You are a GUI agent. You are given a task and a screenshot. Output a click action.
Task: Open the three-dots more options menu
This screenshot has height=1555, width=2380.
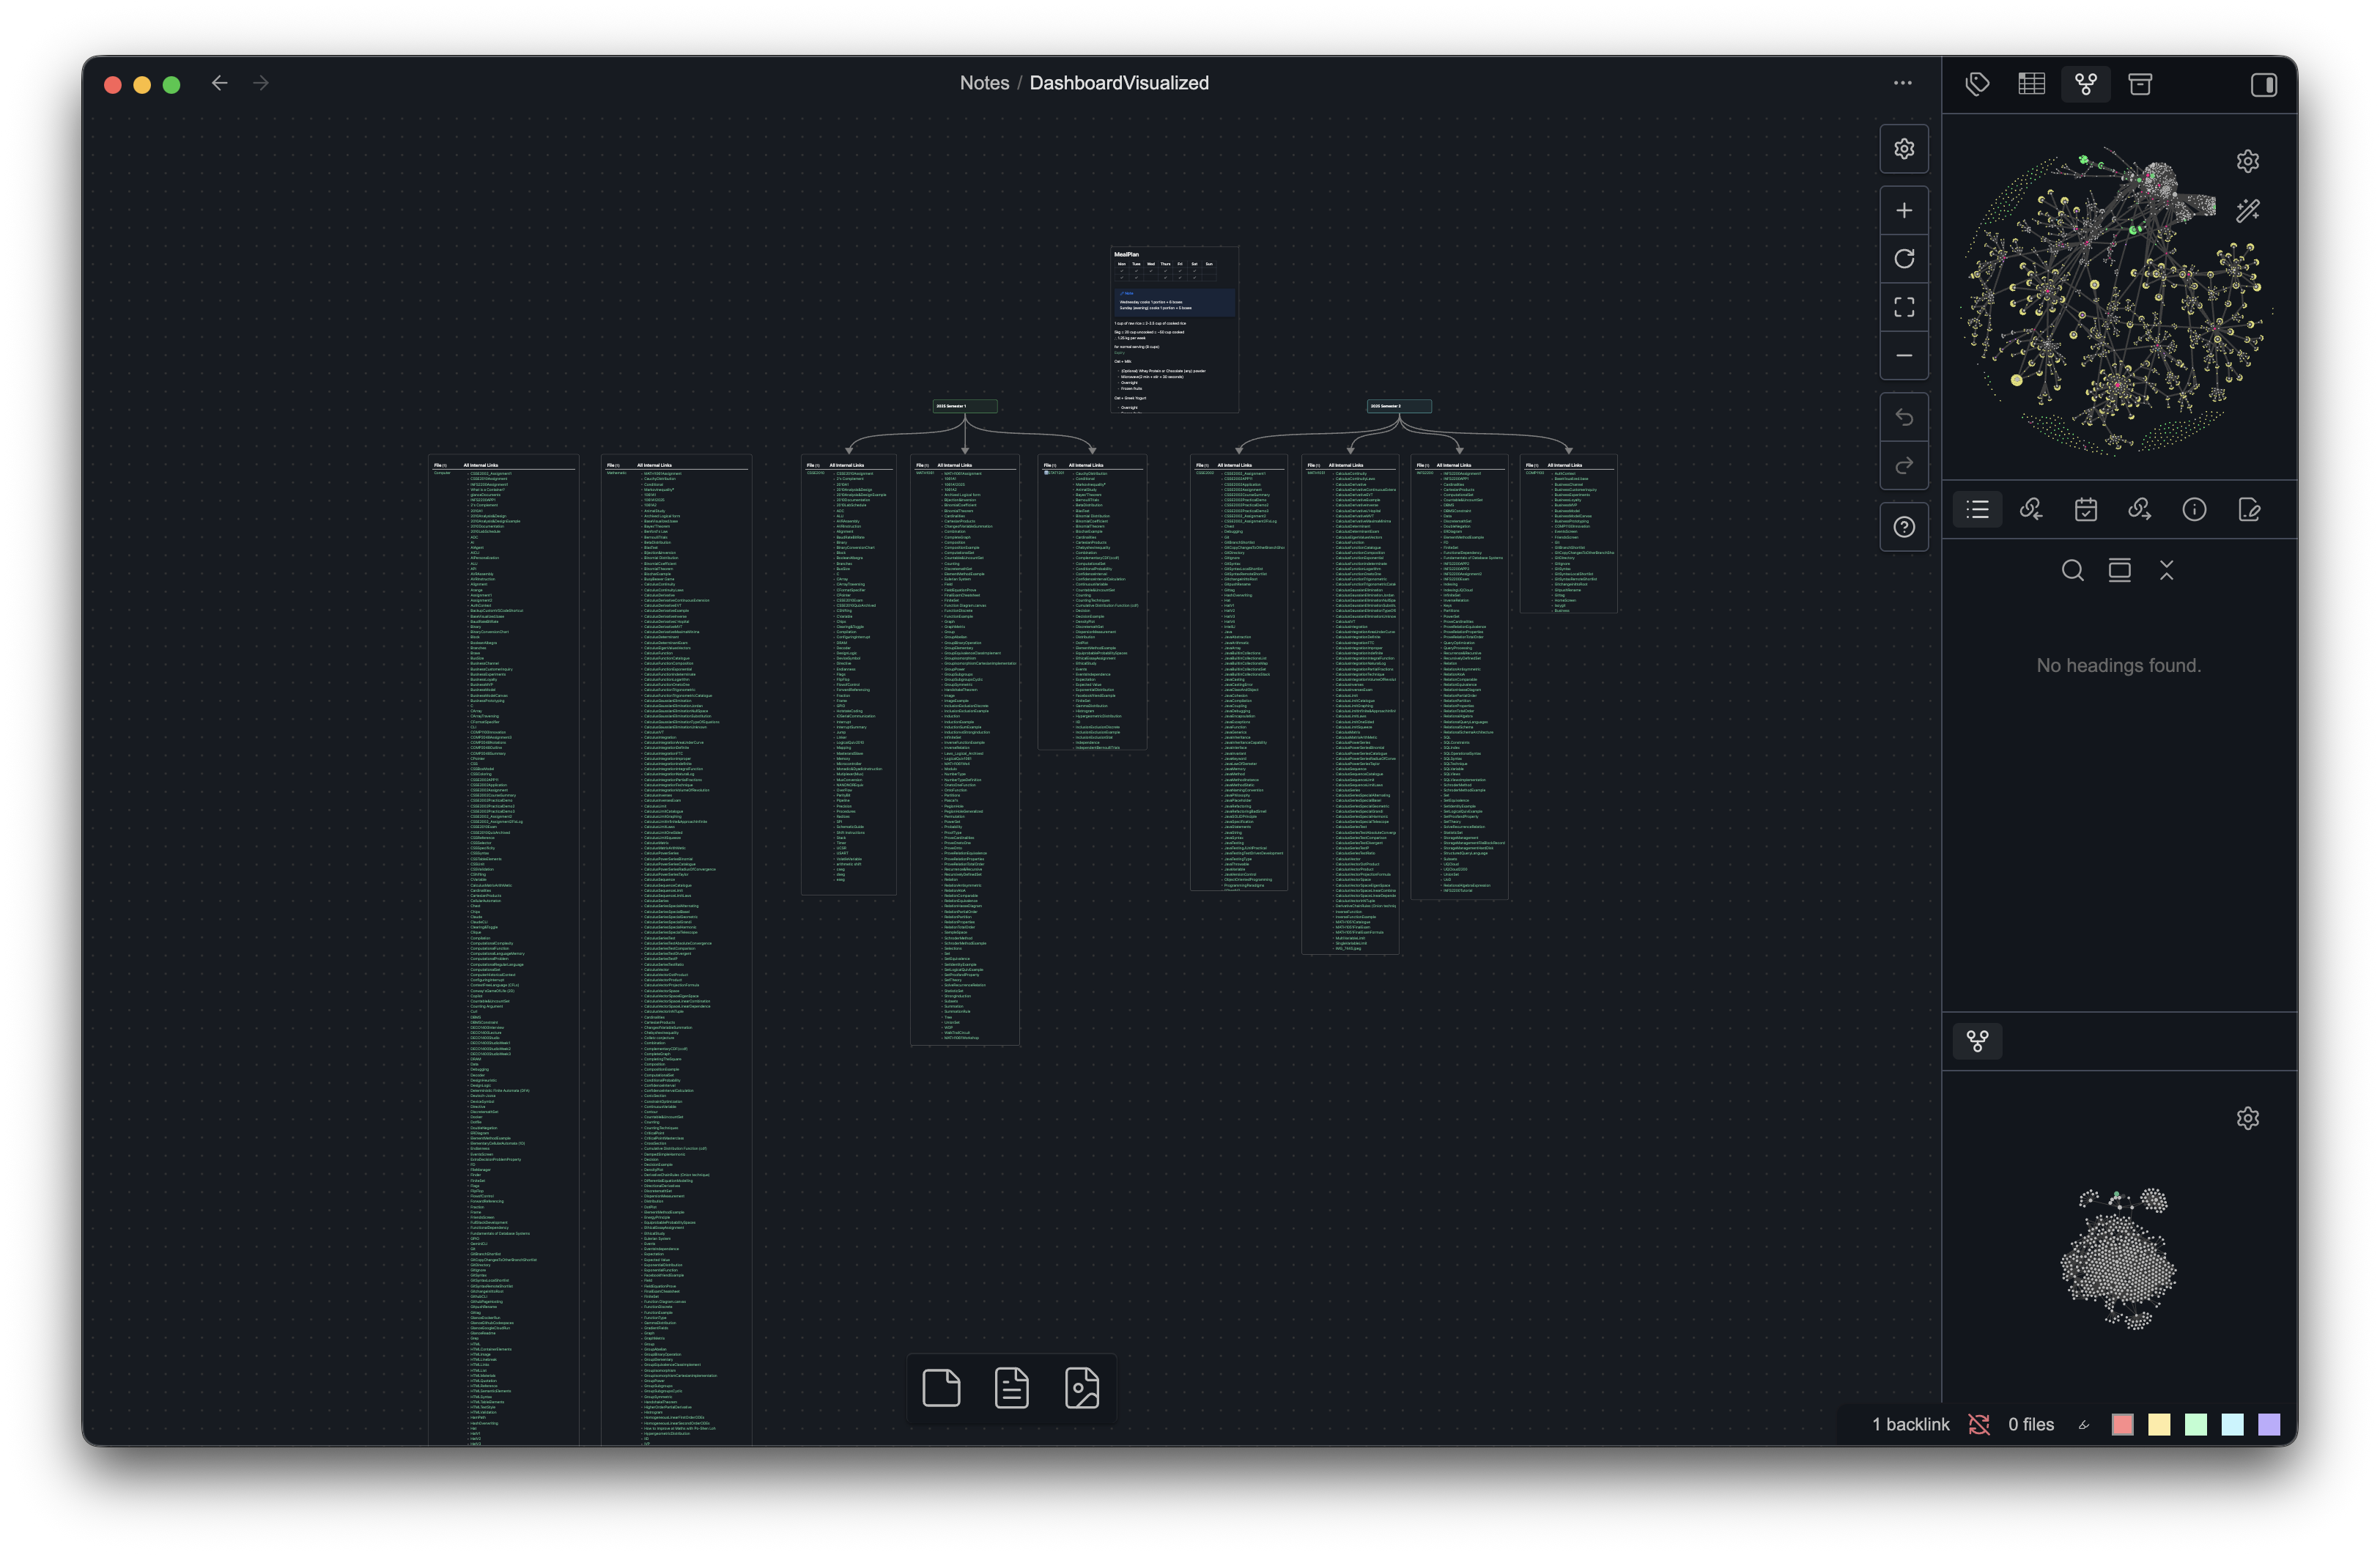1902,83
